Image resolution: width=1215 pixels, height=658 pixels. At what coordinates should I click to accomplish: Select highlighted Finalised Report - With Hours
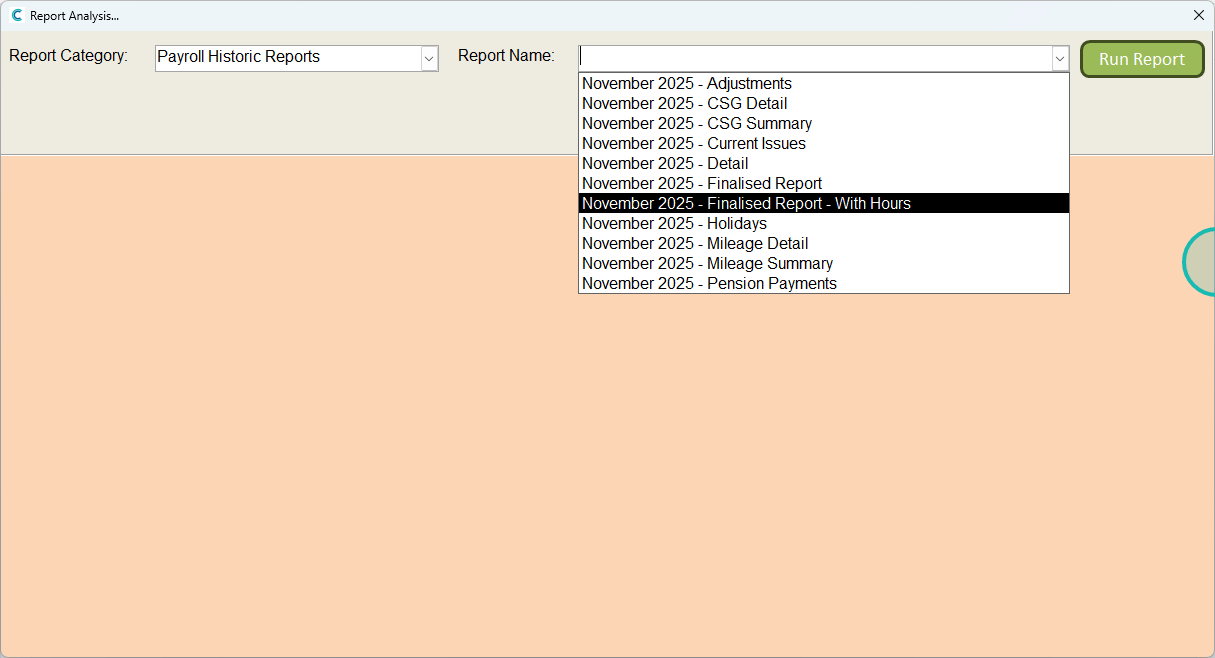click(746, 204)
